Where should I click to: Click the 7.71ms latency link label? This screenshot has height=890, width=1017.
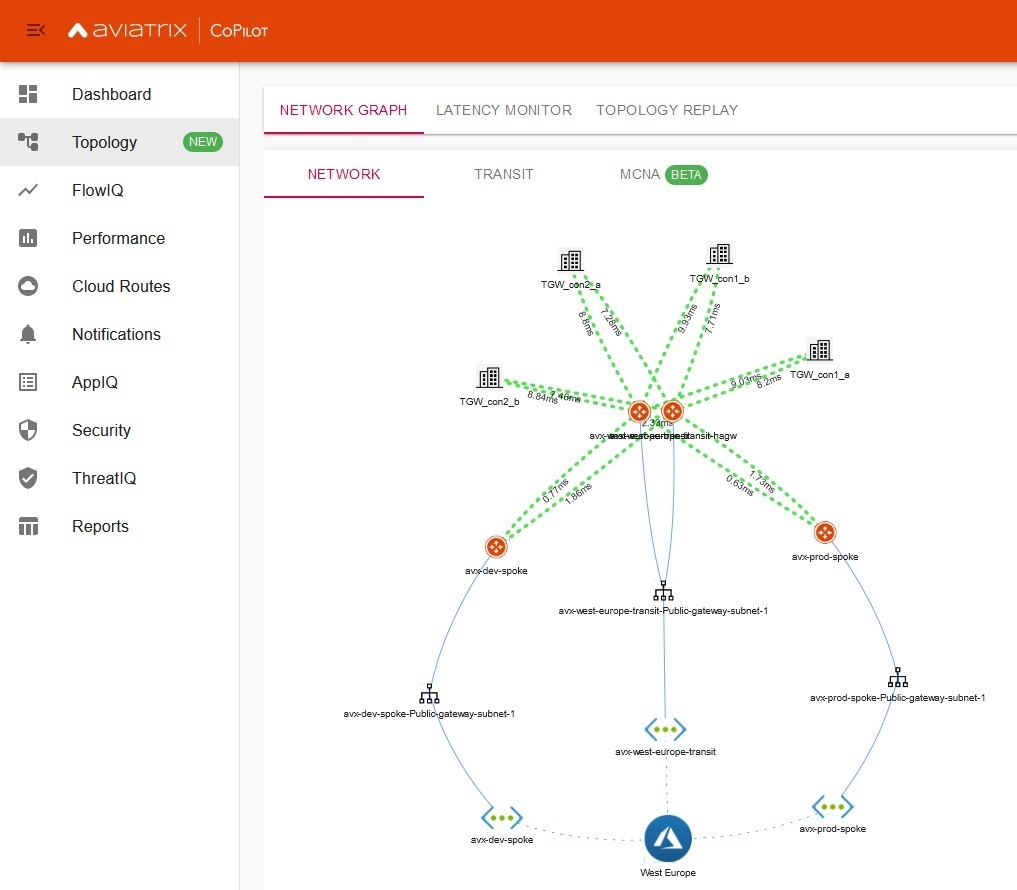[712, 319]
